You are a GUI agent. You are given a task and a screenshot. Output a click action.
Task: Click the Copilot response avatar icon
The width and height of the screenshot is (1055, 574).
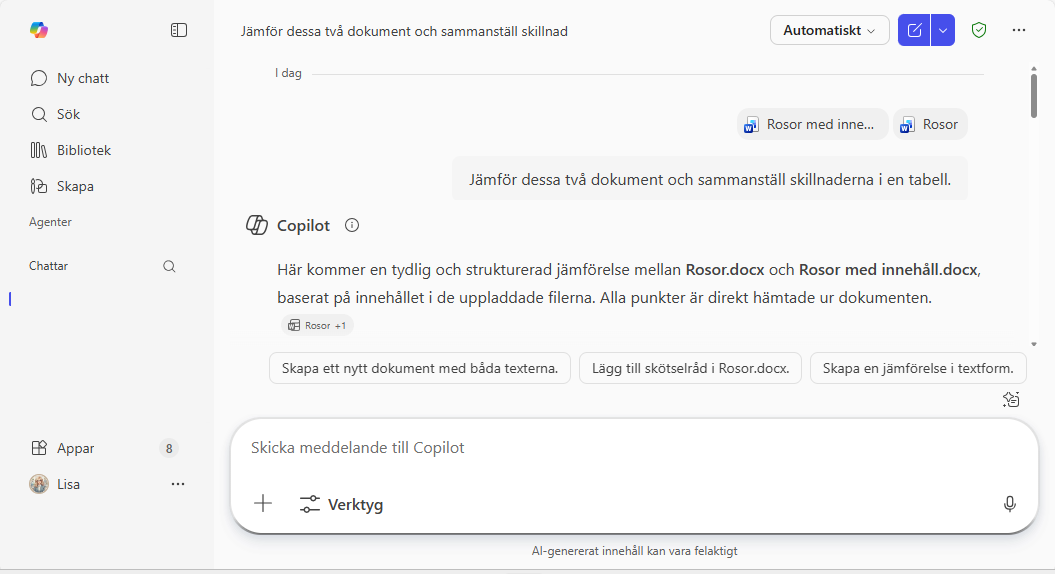coord(257,225)
